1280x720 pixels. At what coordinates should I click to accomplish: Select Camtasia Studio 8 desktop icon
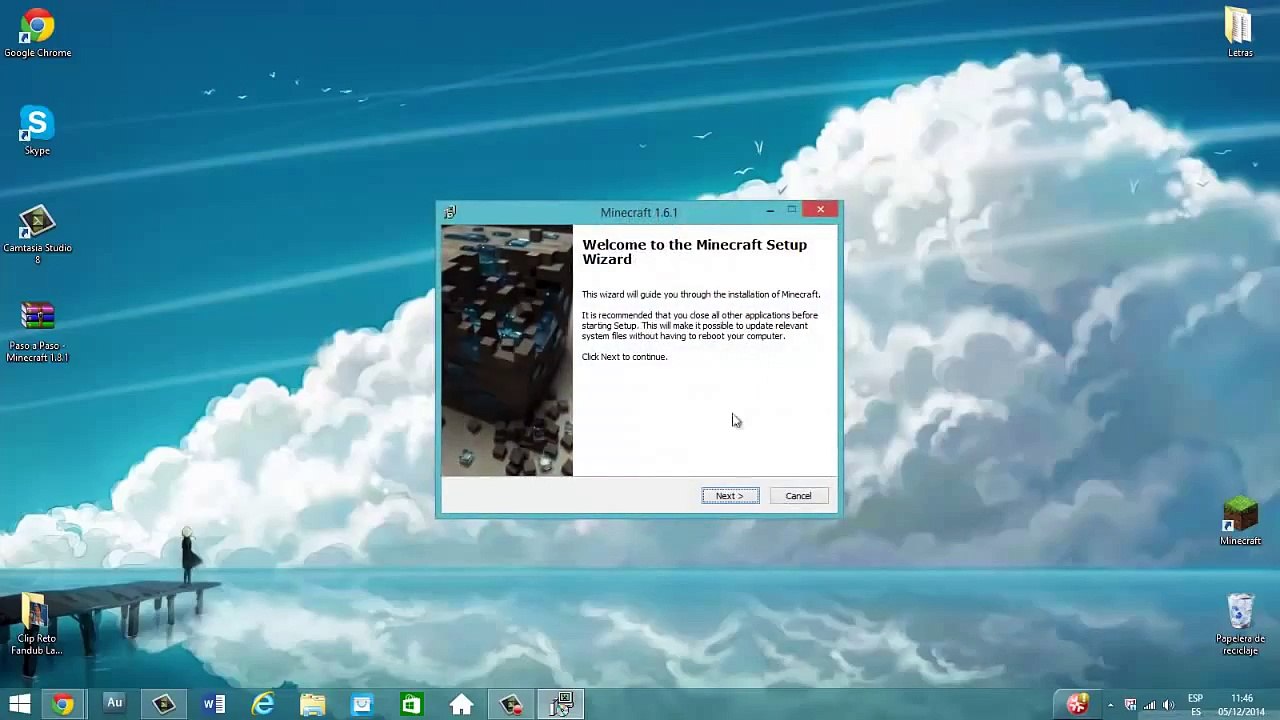37,235
